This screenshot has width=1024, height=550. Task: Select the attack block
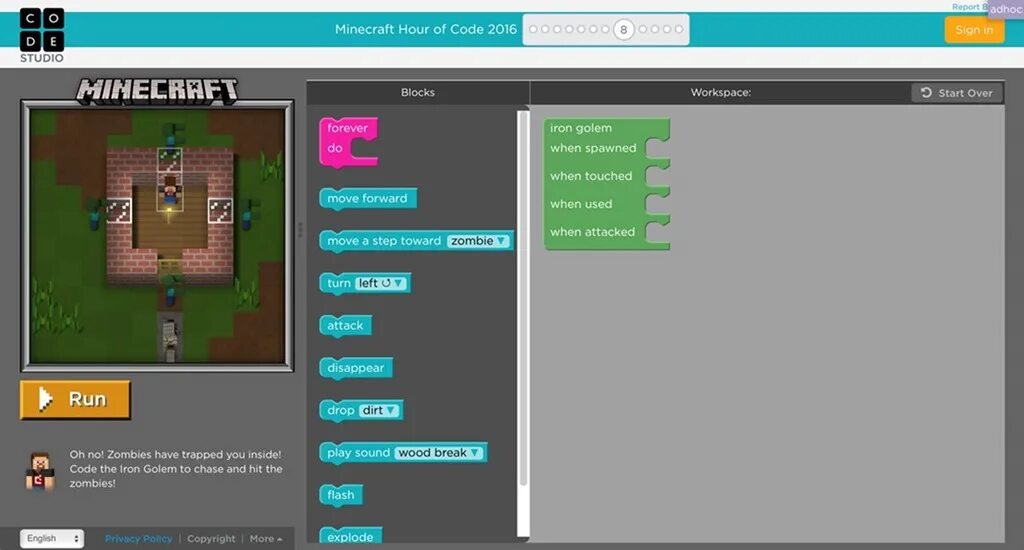click(x=345, y=325)
